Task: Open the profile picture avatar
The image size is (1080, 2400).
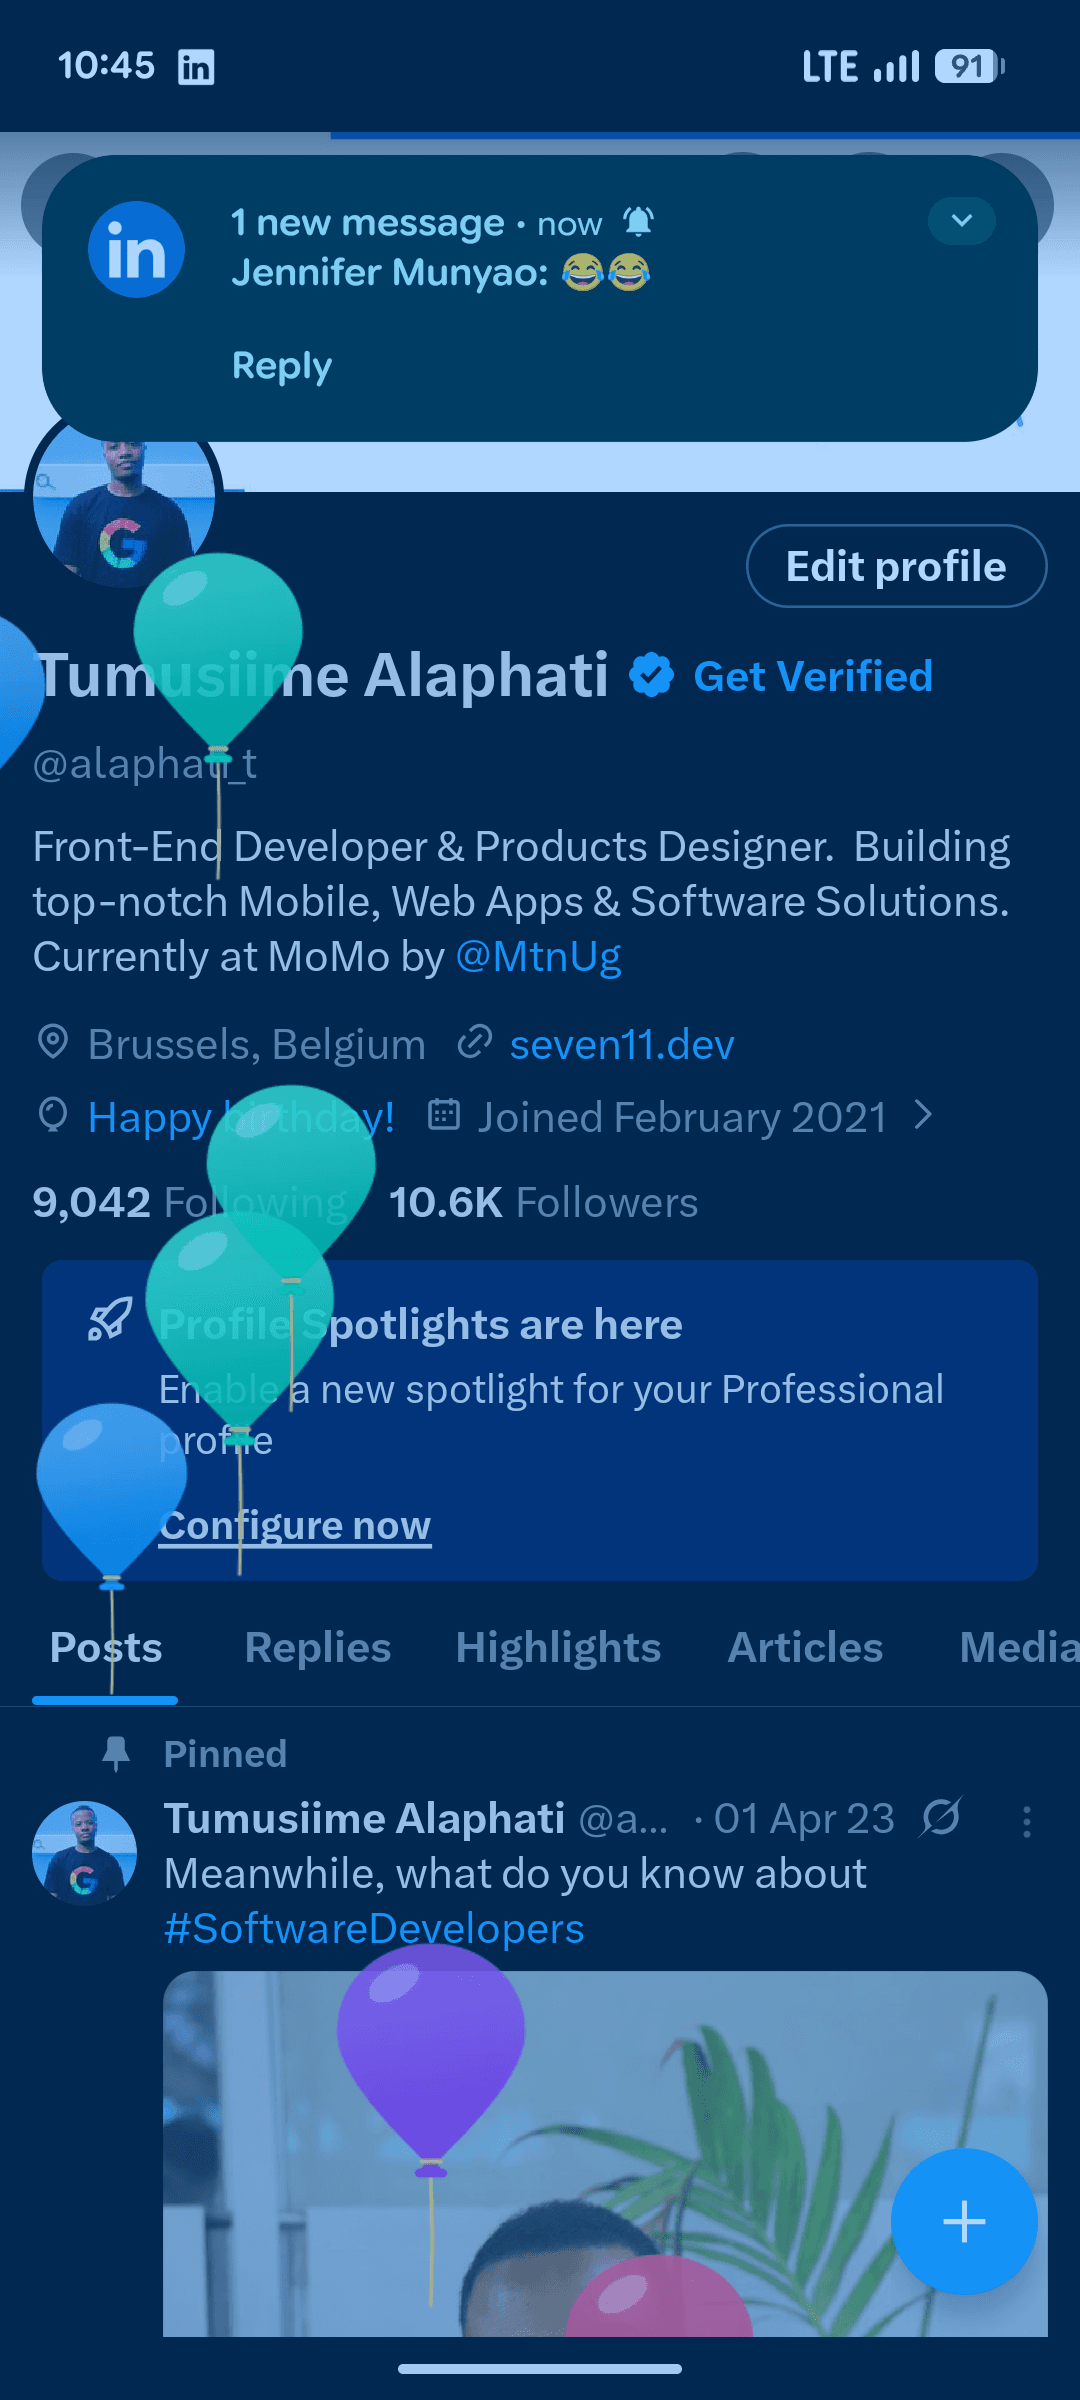Action: [122, 510]
